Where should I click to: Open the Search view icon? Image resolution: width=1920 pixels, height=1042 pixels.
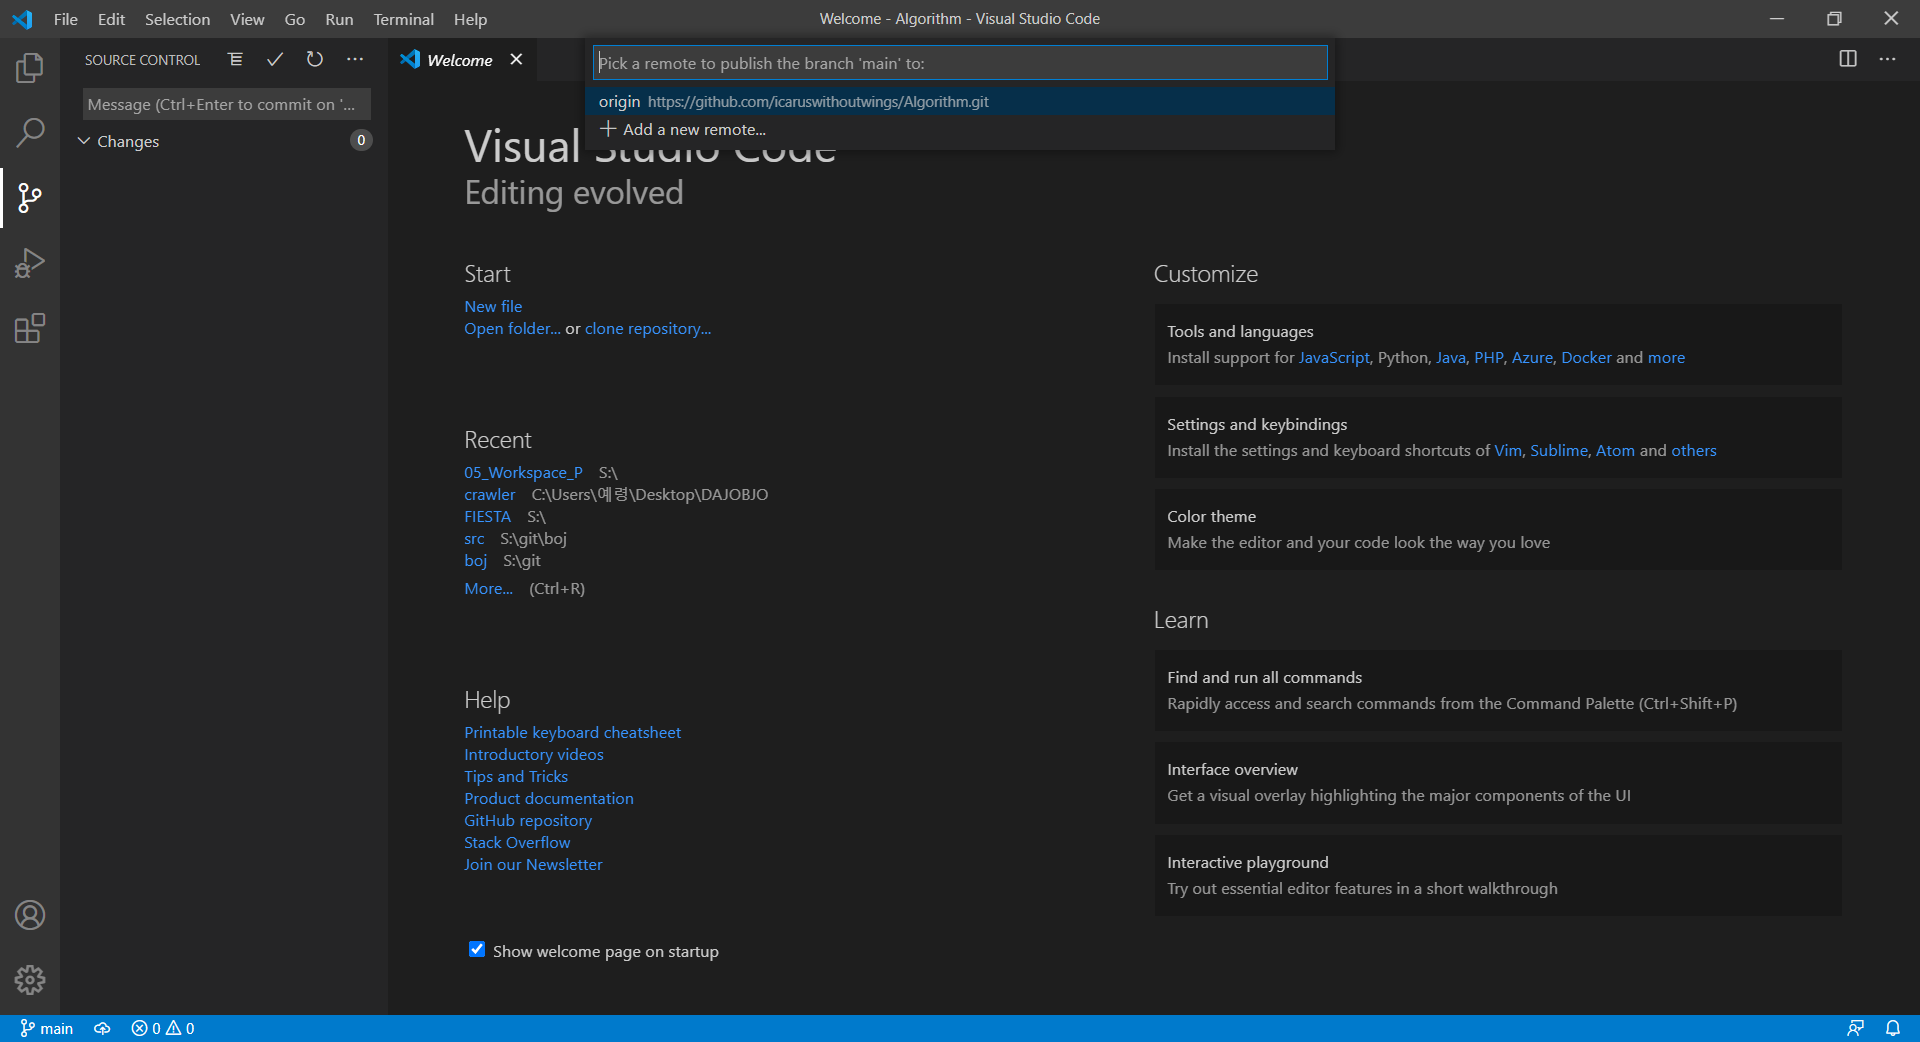coord(30,132)
